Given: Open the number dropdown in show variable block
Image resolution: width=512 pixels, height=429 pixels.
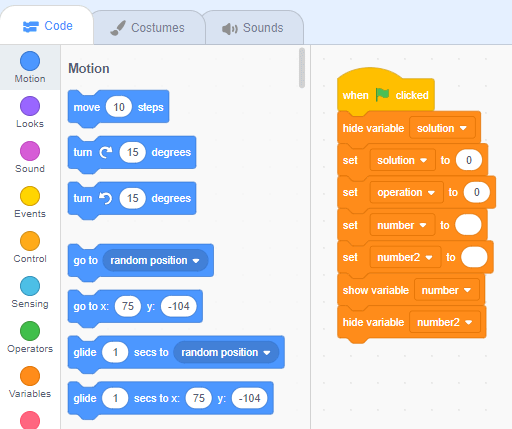Looking at the screenshot, I should pos(447,290).
